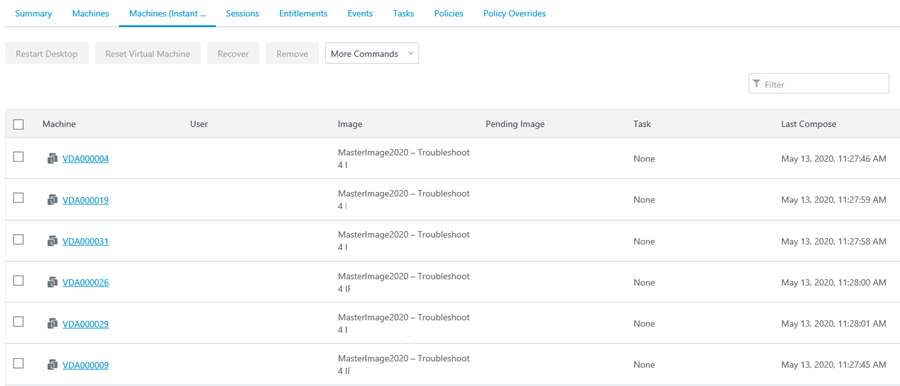
Task: Open the Sessions tab
Action: point(242,13)
